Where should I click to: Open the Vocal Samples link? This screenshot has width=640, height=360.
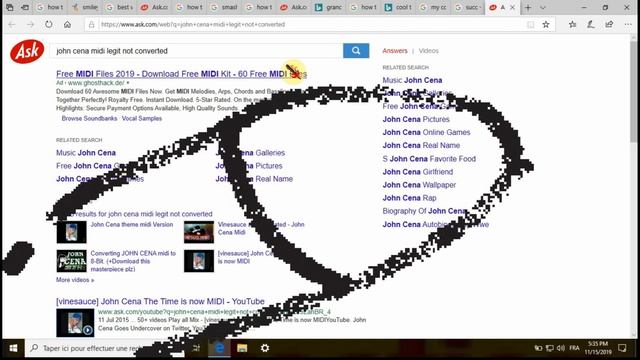(x=142, y=118)
